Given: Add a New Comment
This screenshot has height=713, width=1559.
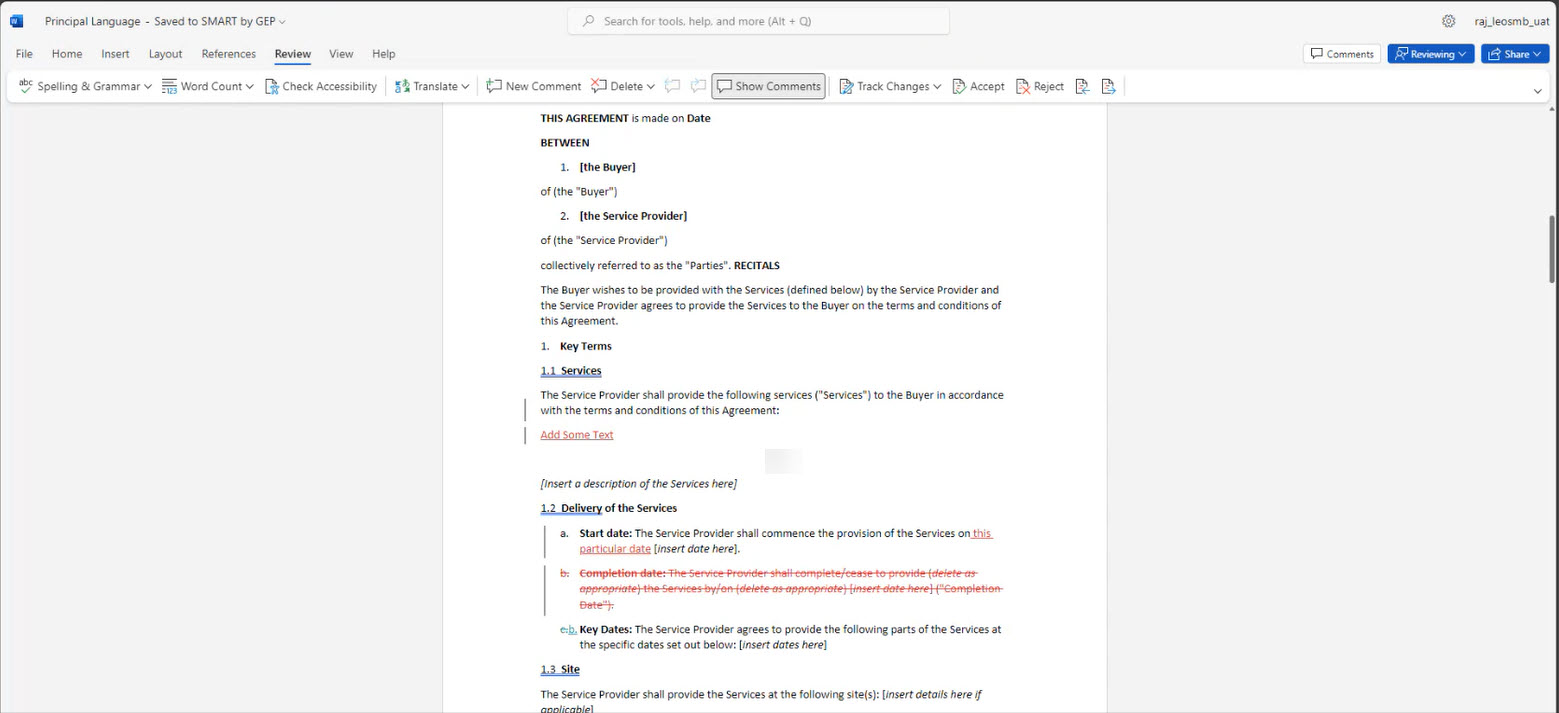Looking at the screenshot, I should pos(533,87).
